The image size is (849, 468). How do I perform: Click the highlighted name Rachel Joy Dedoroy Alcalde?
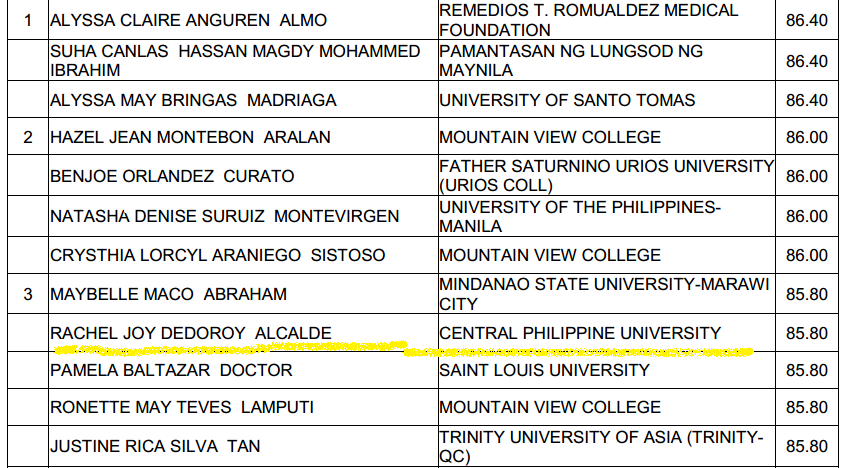[x=190, y=333]
